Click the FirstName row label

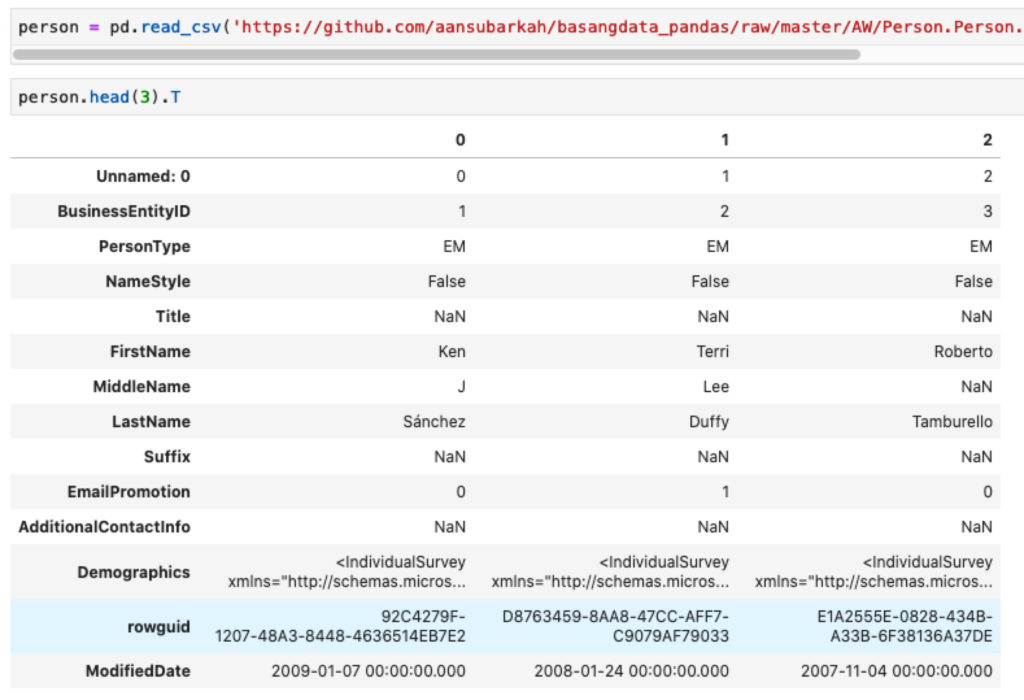pyautogui.click(x=150, y=352)
